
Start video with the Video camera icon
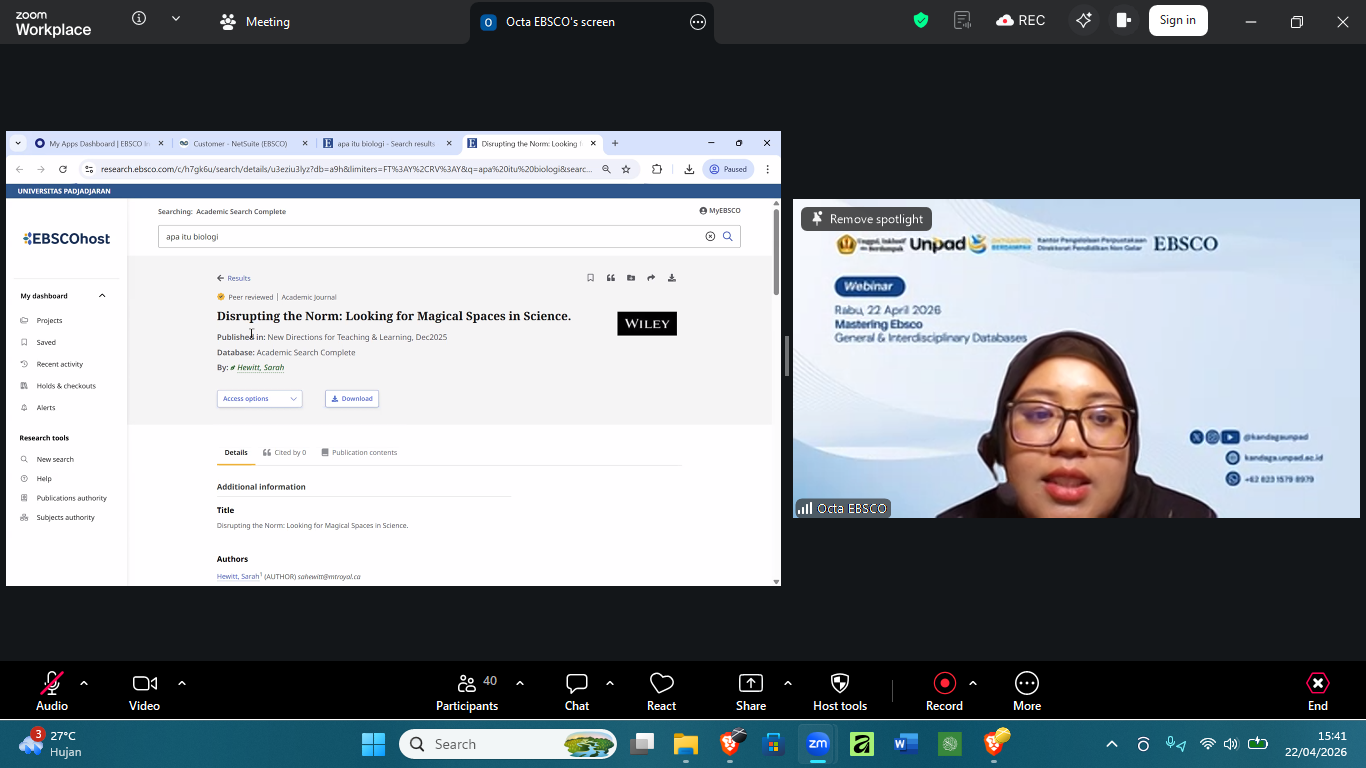click(x=145, y=683)
